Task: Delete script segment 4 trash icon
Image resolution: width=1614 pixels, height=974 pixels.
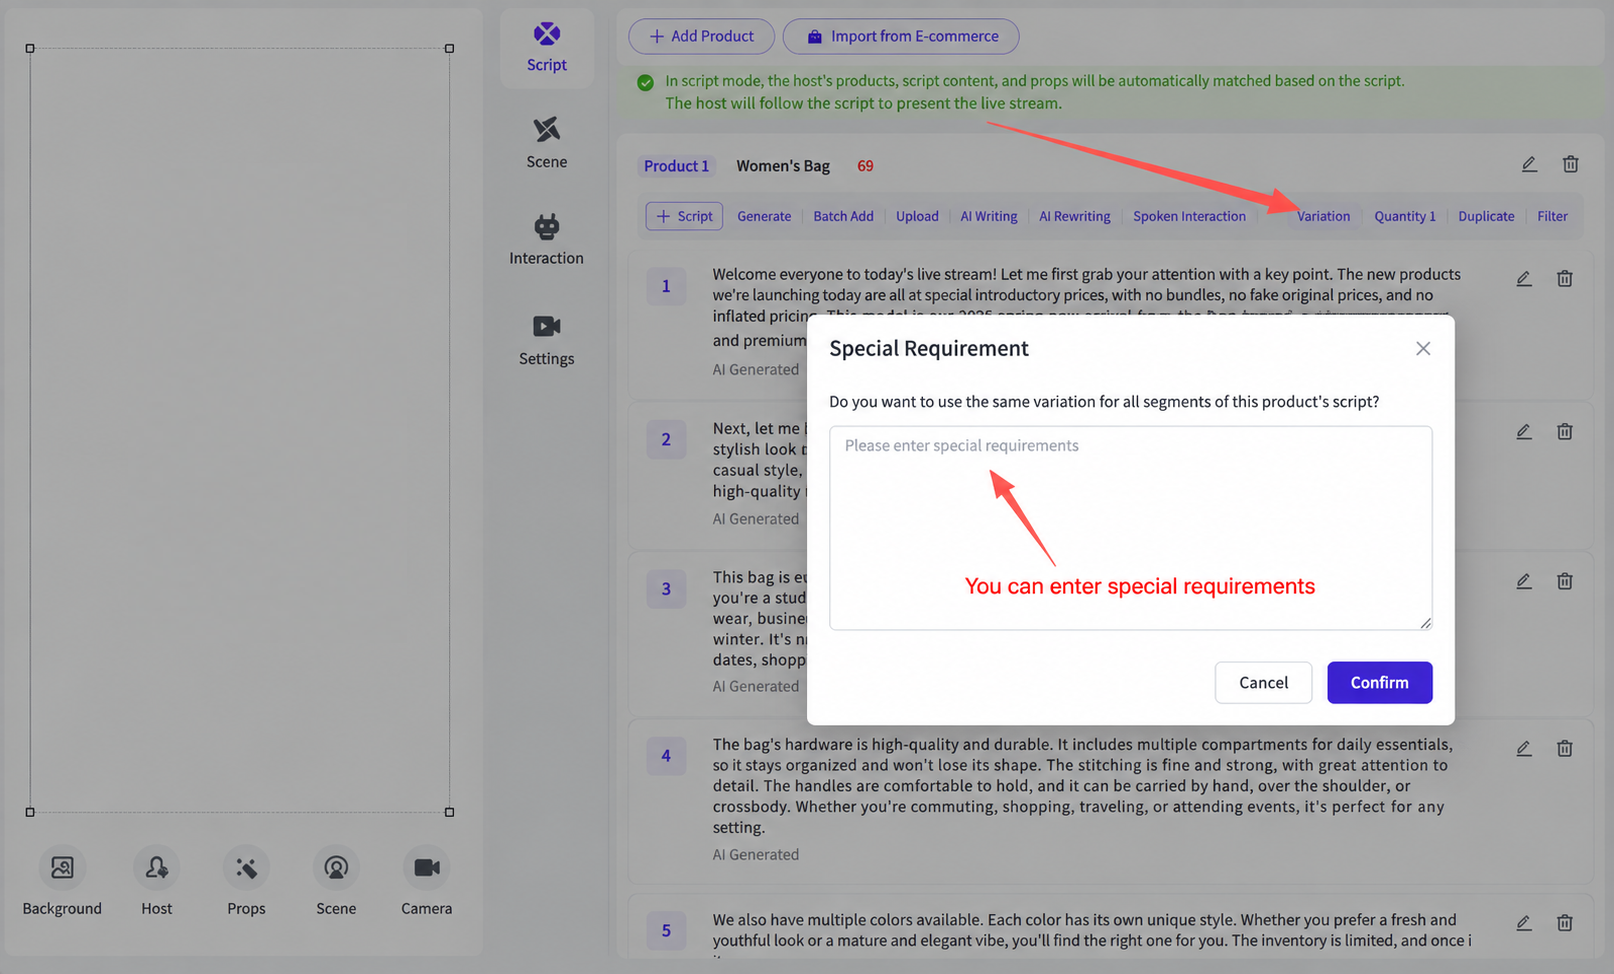Action: (x=1565, y=749)
